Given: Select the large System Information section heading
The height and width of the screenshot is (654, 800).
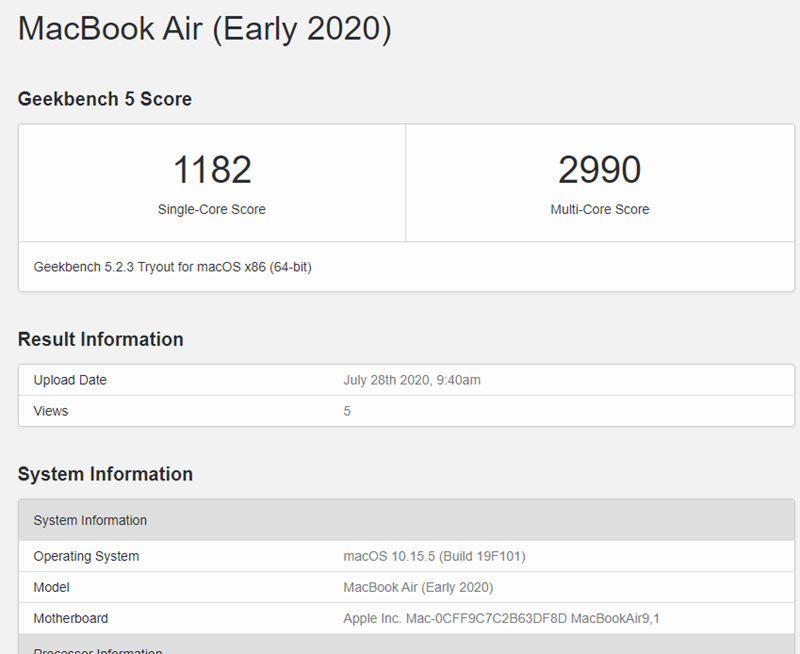Looking at the screenshot, I should coord(105,474).
